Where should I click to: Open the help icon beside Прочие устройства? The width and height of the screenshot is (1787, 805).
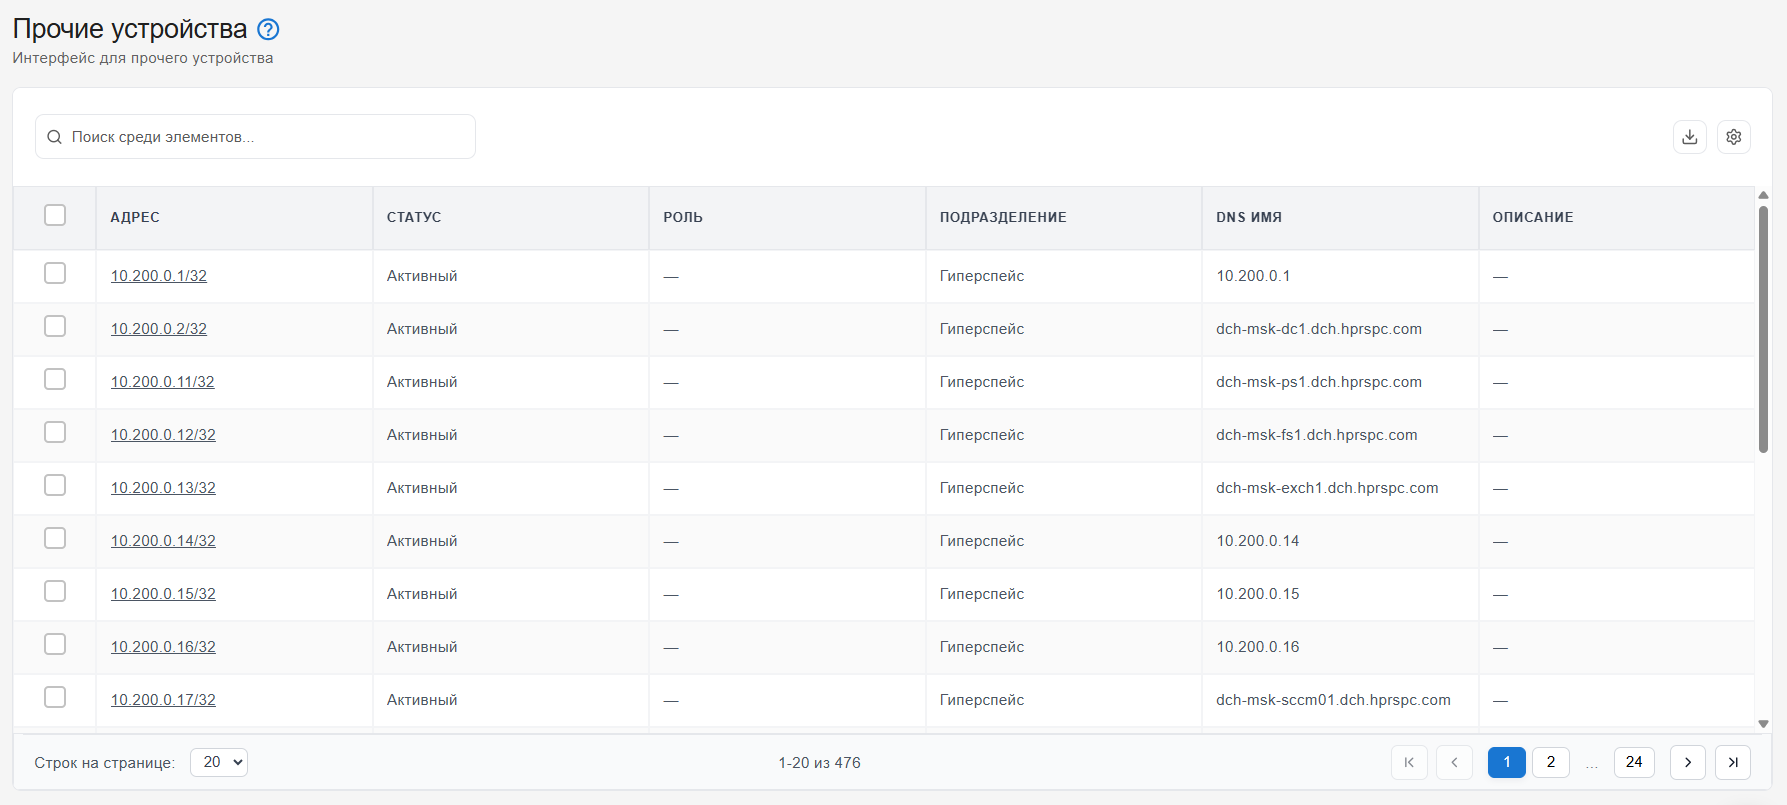tap(268, 29)
